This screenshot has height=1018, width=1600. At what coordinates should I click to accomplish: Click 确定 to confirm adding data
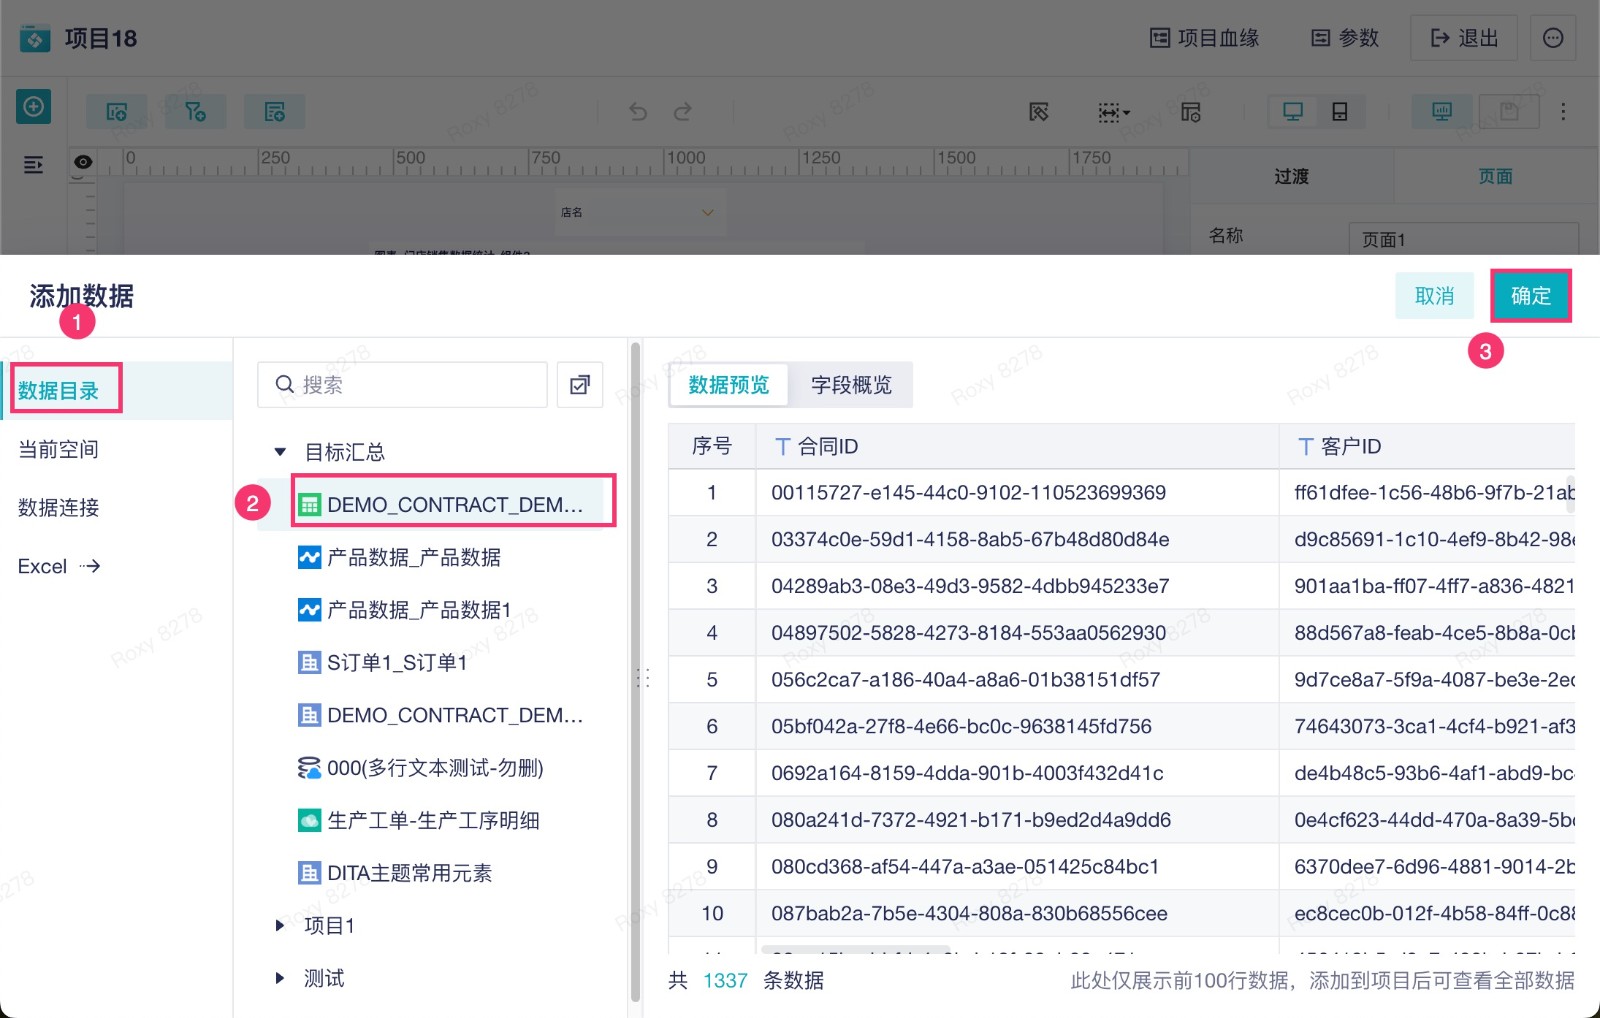[x=1531, y=296]
